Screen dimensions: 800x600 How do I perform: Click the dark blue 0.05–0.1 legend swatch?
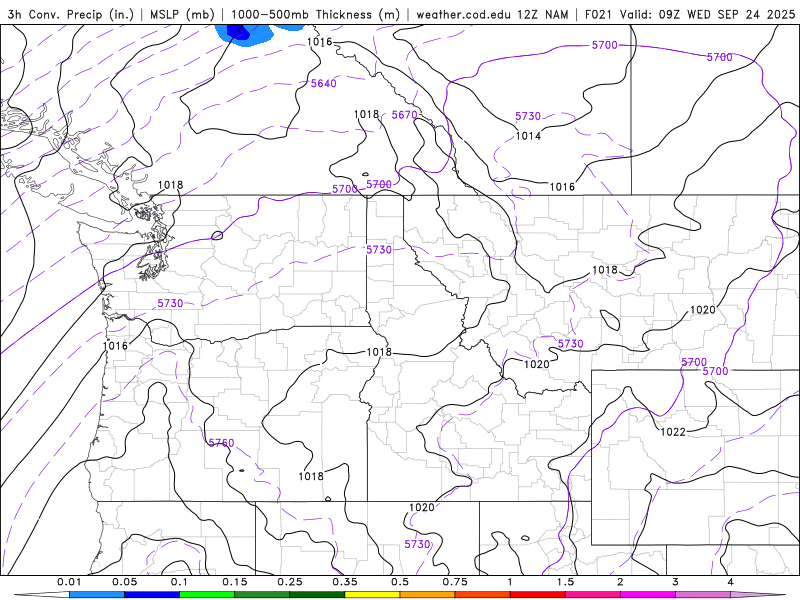[x=152, y=595]
